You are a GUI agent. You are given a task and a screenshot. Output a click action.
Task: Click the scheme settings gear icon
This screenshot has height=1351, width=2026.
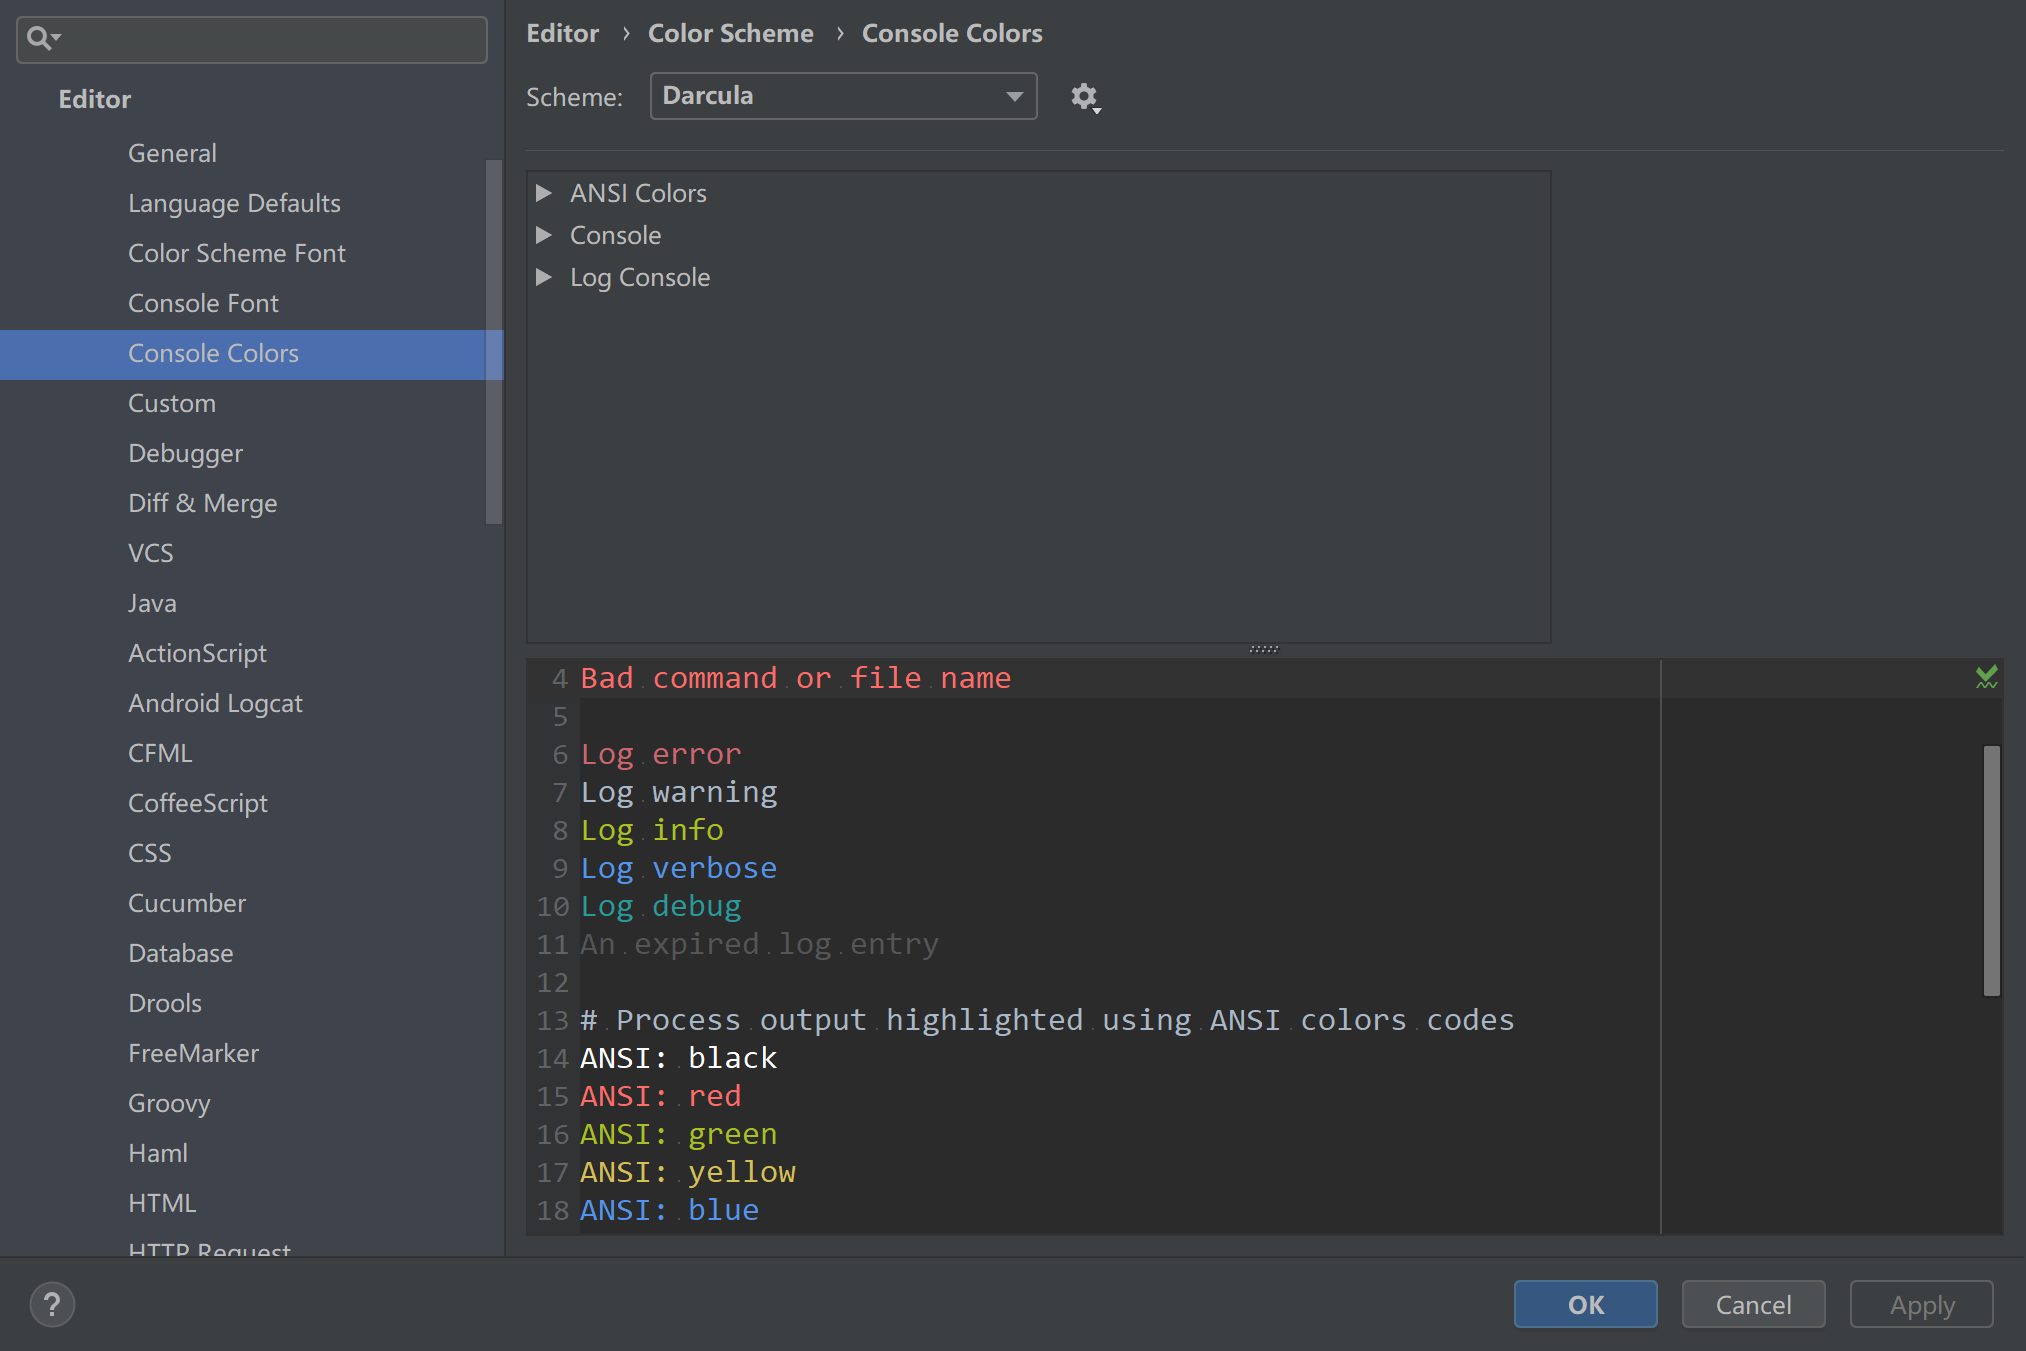[x=1084, y=97]
